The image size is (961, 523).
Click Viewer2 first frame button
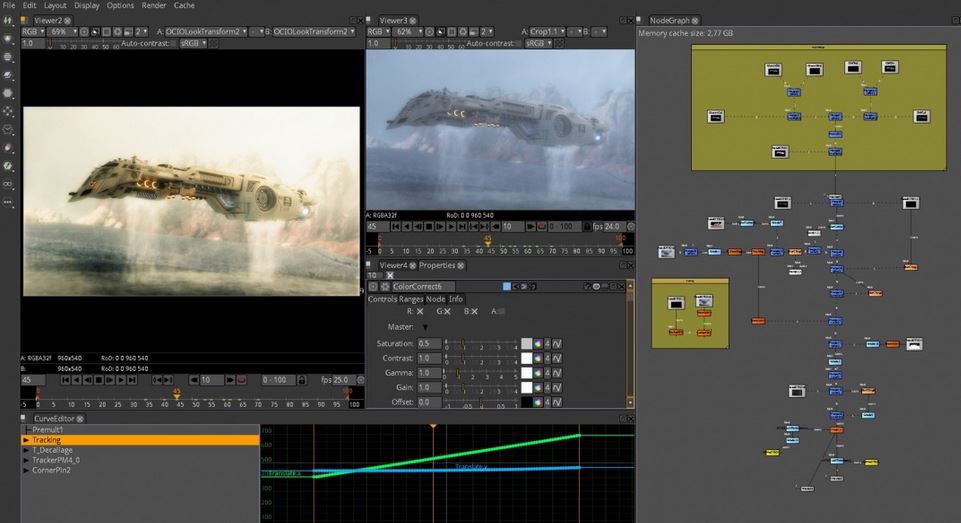coord(65,380)
